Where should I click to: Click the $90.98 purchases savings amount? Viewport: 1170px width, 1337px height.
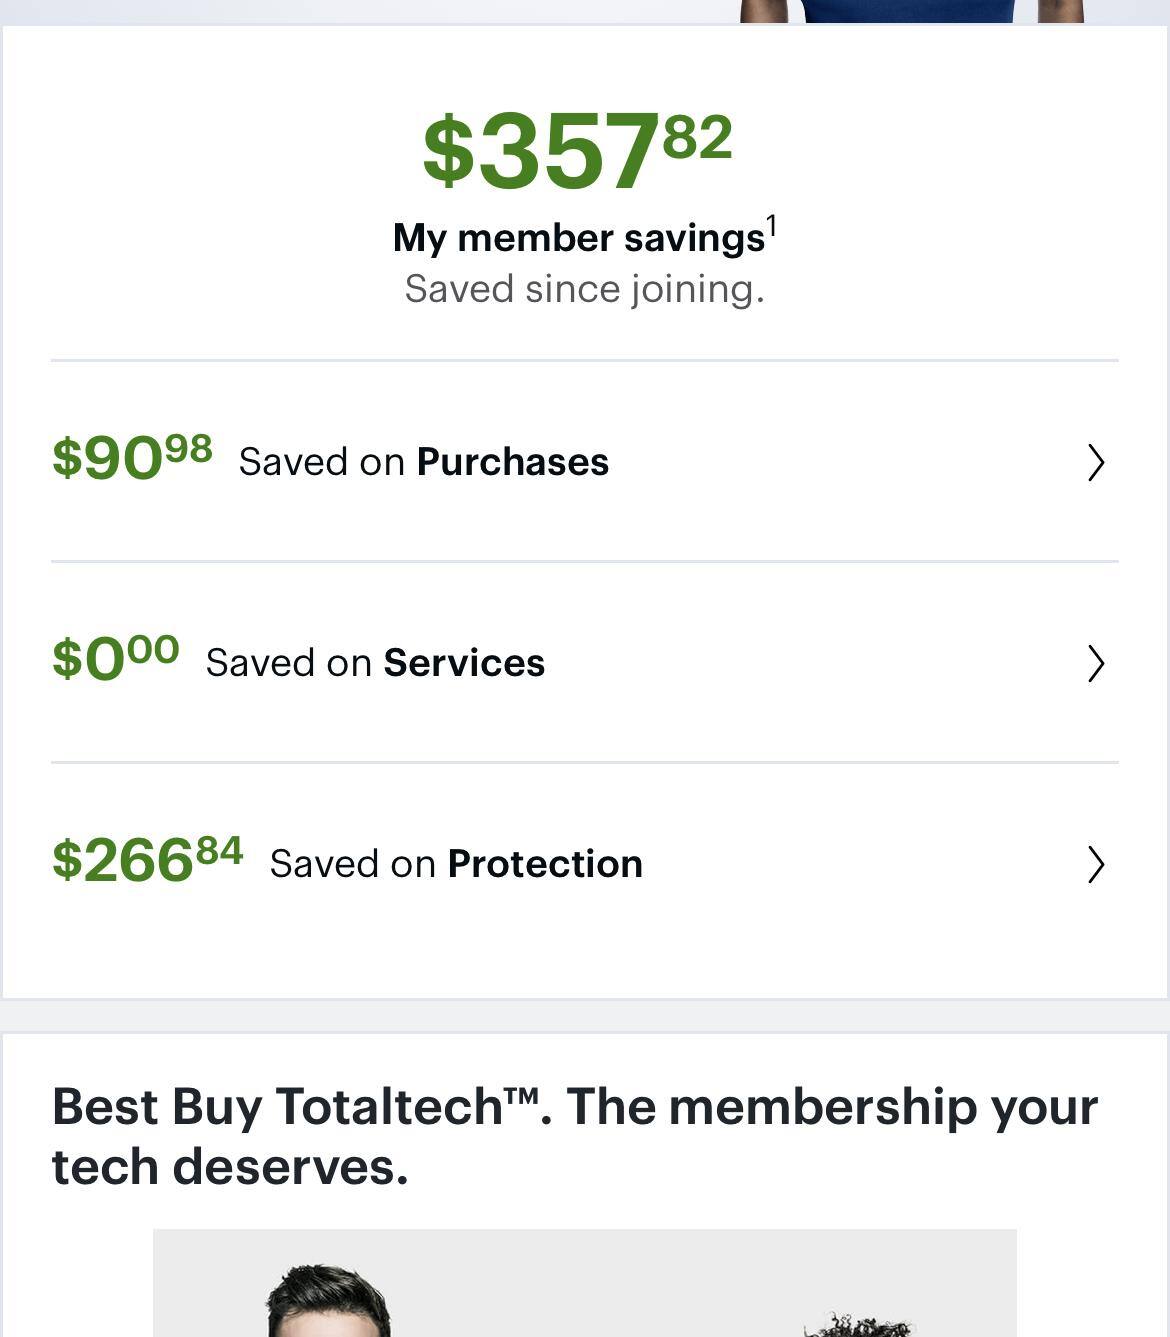[x=132, y=458]
